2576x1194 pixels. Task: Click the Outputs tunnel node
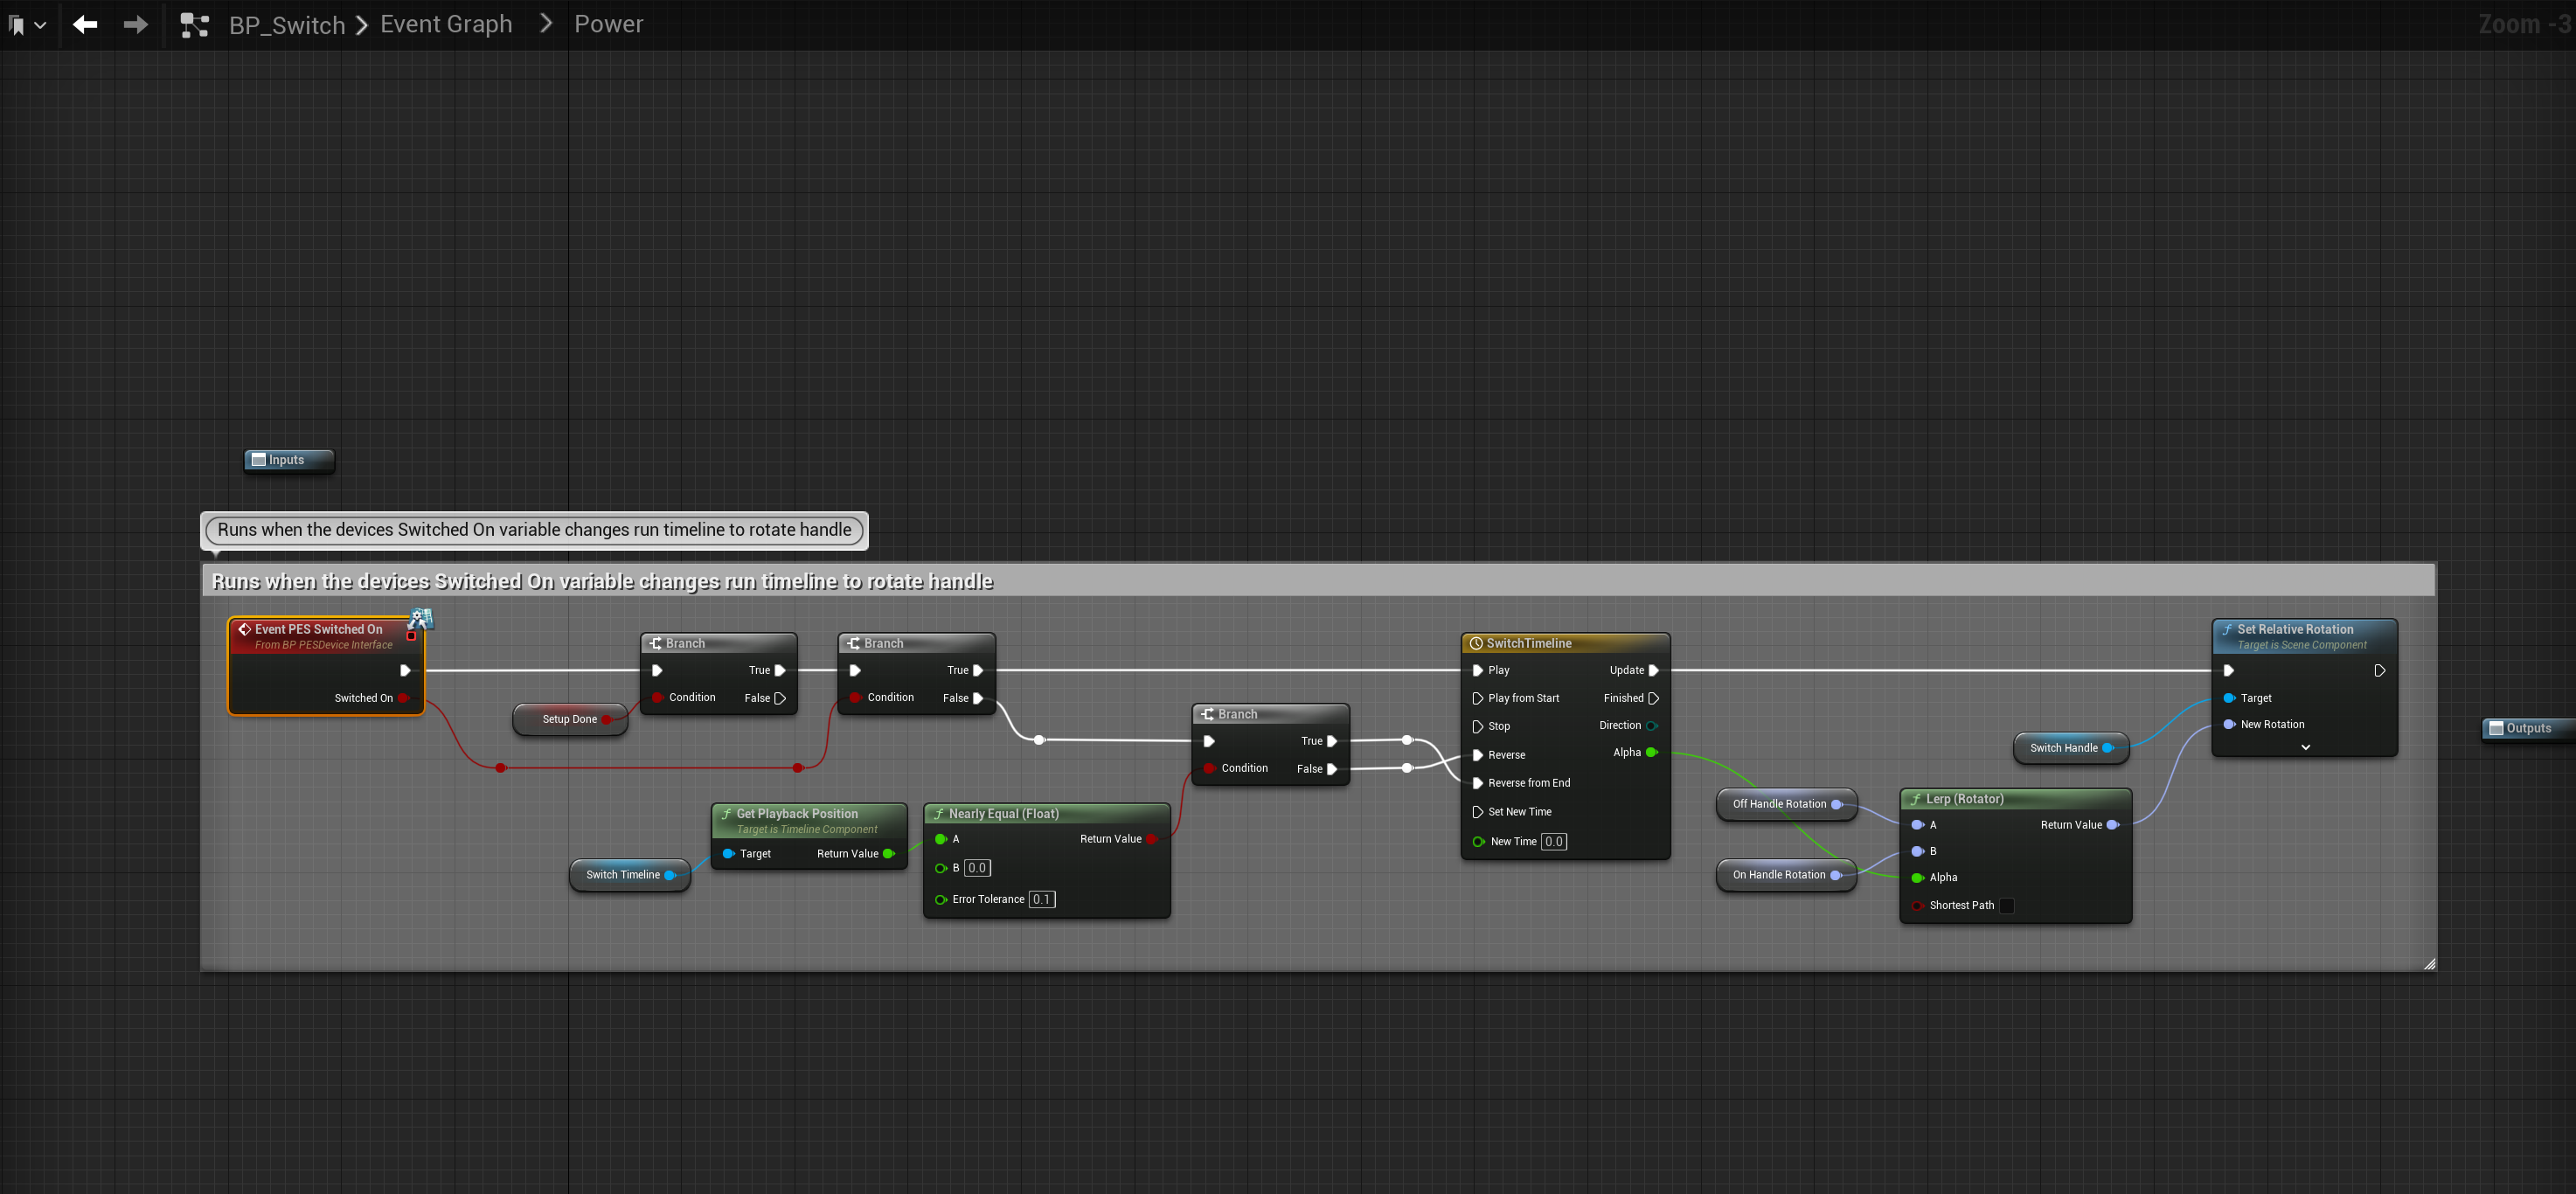(2527, 728)
